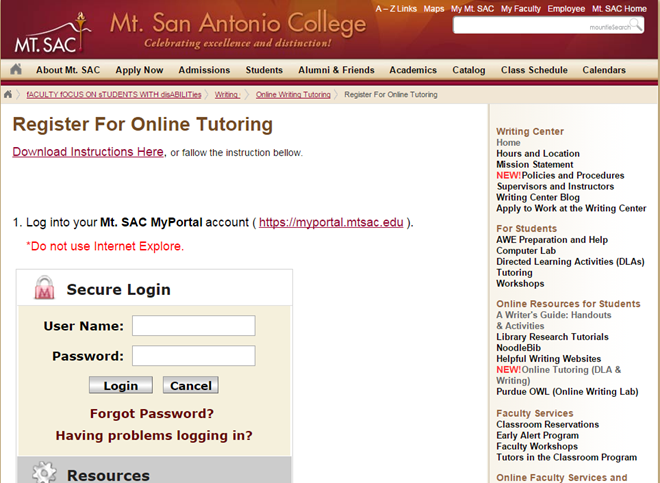Viewport: 660px width, 483px height.
Task: Click the magnifier search icon
Action: 636,25
